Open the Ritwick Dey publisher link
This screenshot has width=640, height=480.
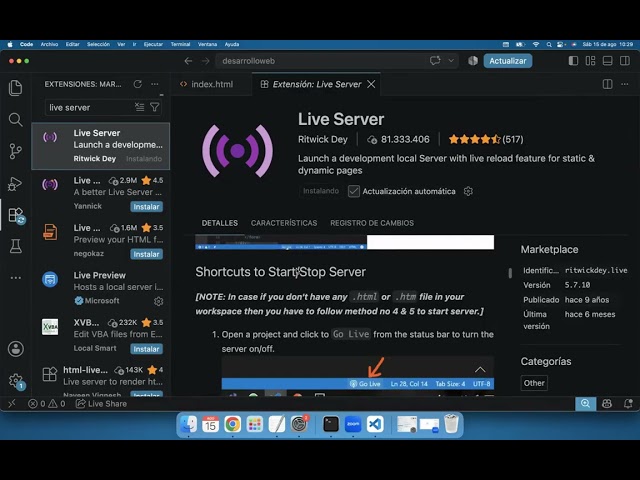pos(322,139)
